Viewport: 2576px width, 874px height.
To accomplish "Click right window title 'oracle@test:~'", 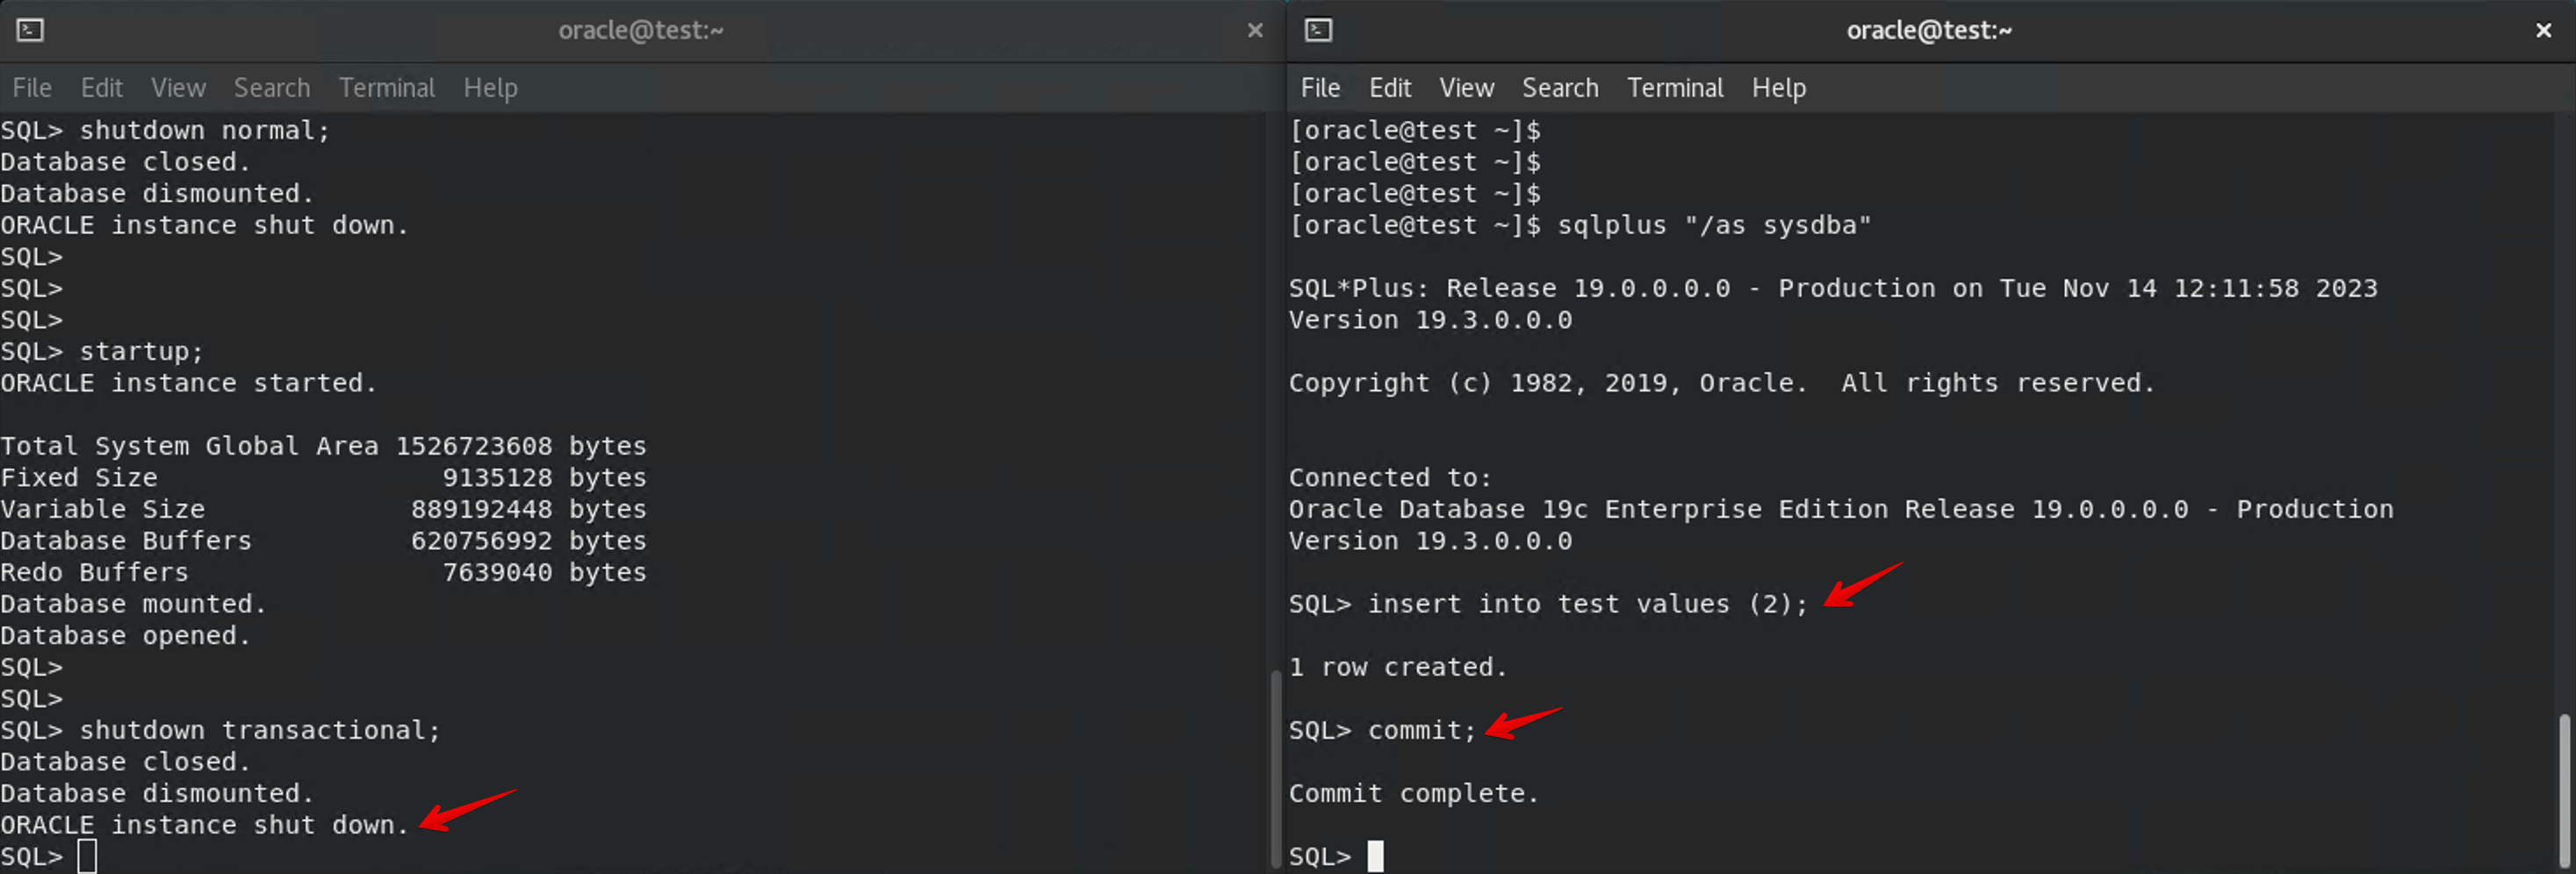I will 1929,30.
